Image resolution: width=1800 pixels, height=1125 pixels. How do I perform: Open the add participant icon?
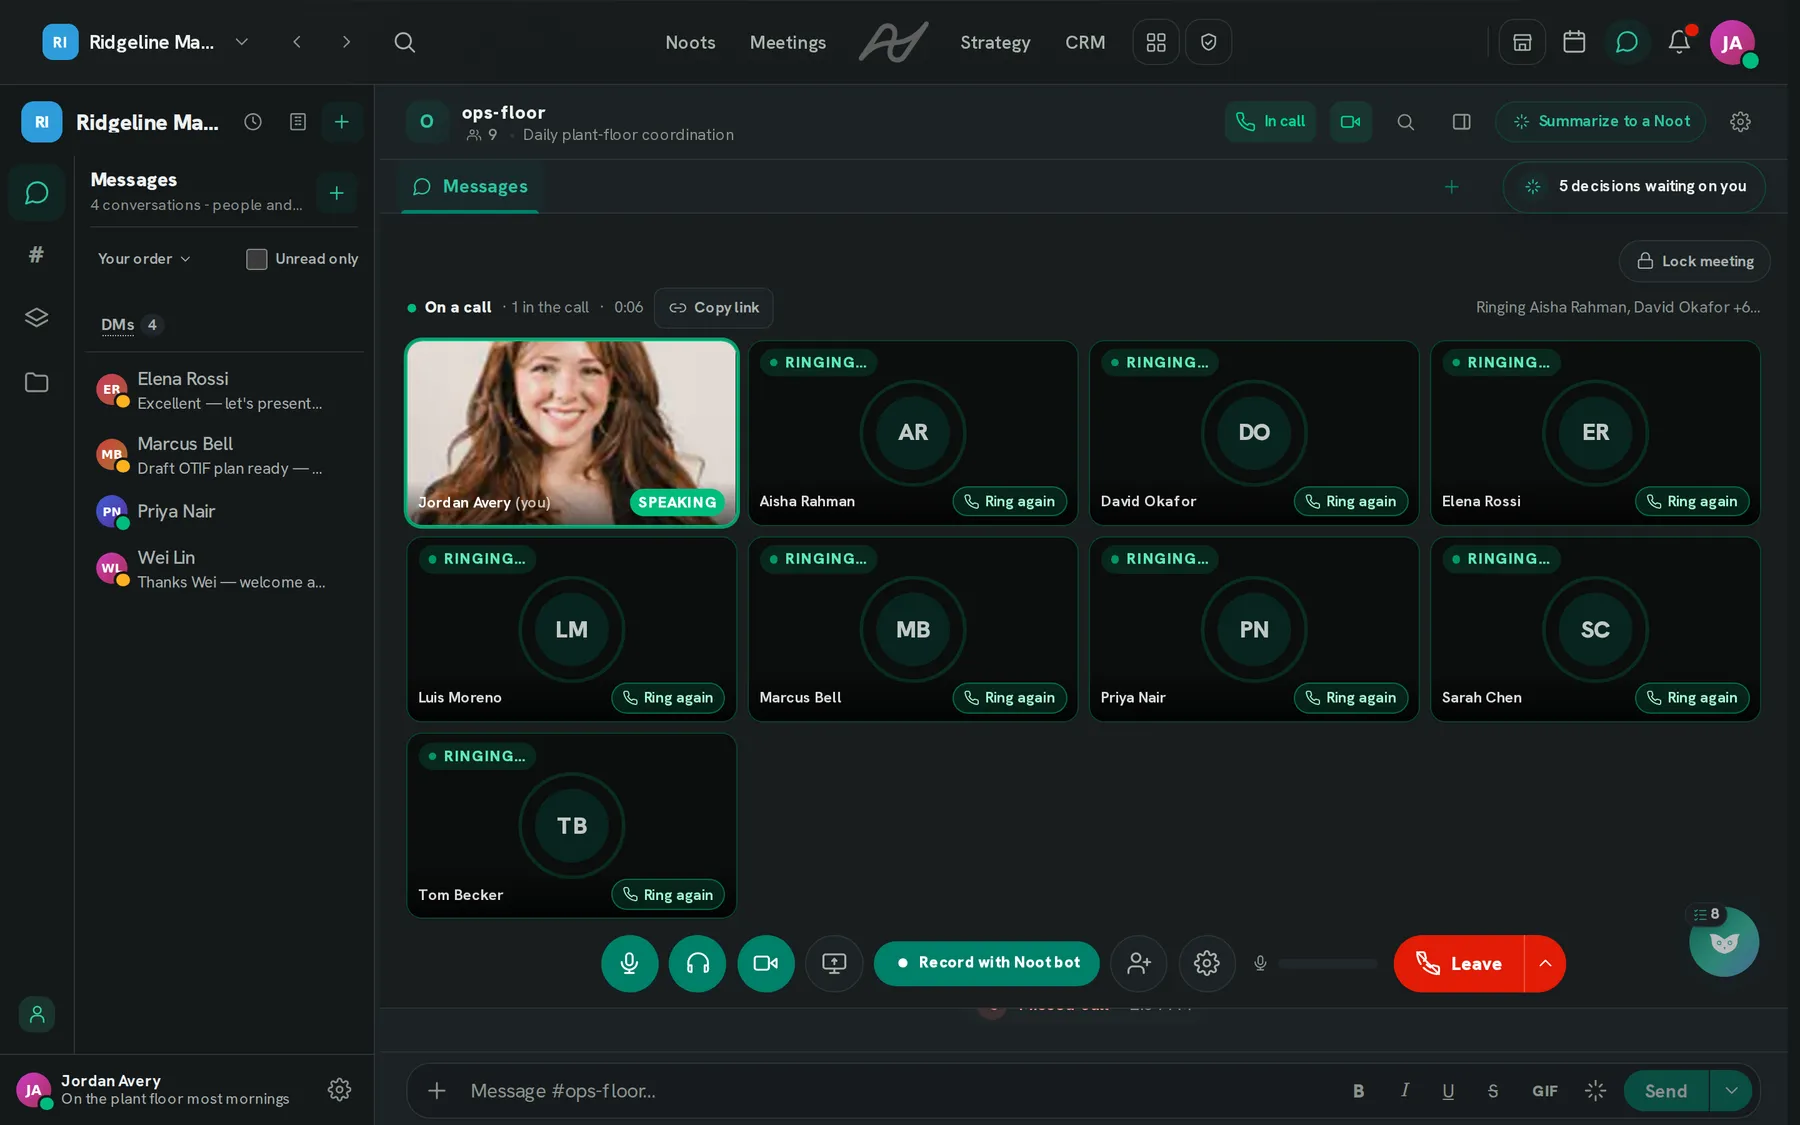(x=1139, y=963)
